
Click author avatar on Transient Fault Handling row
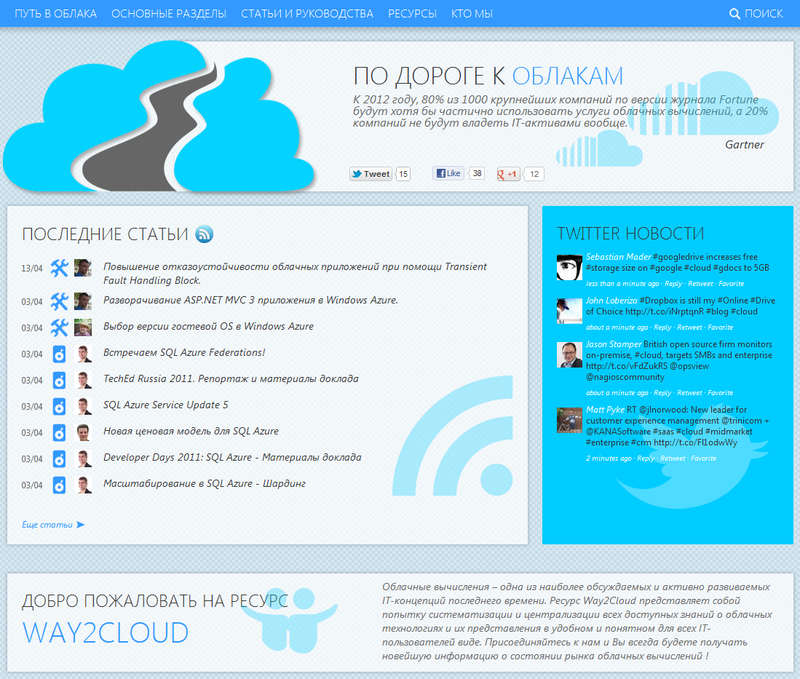pos(83,268)
